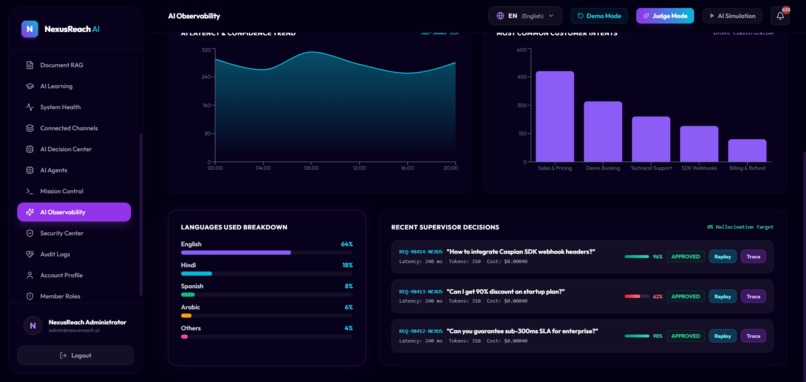Replay the 90% discount startup request
This screenshot has width=806, height=382.
[722, 297]
